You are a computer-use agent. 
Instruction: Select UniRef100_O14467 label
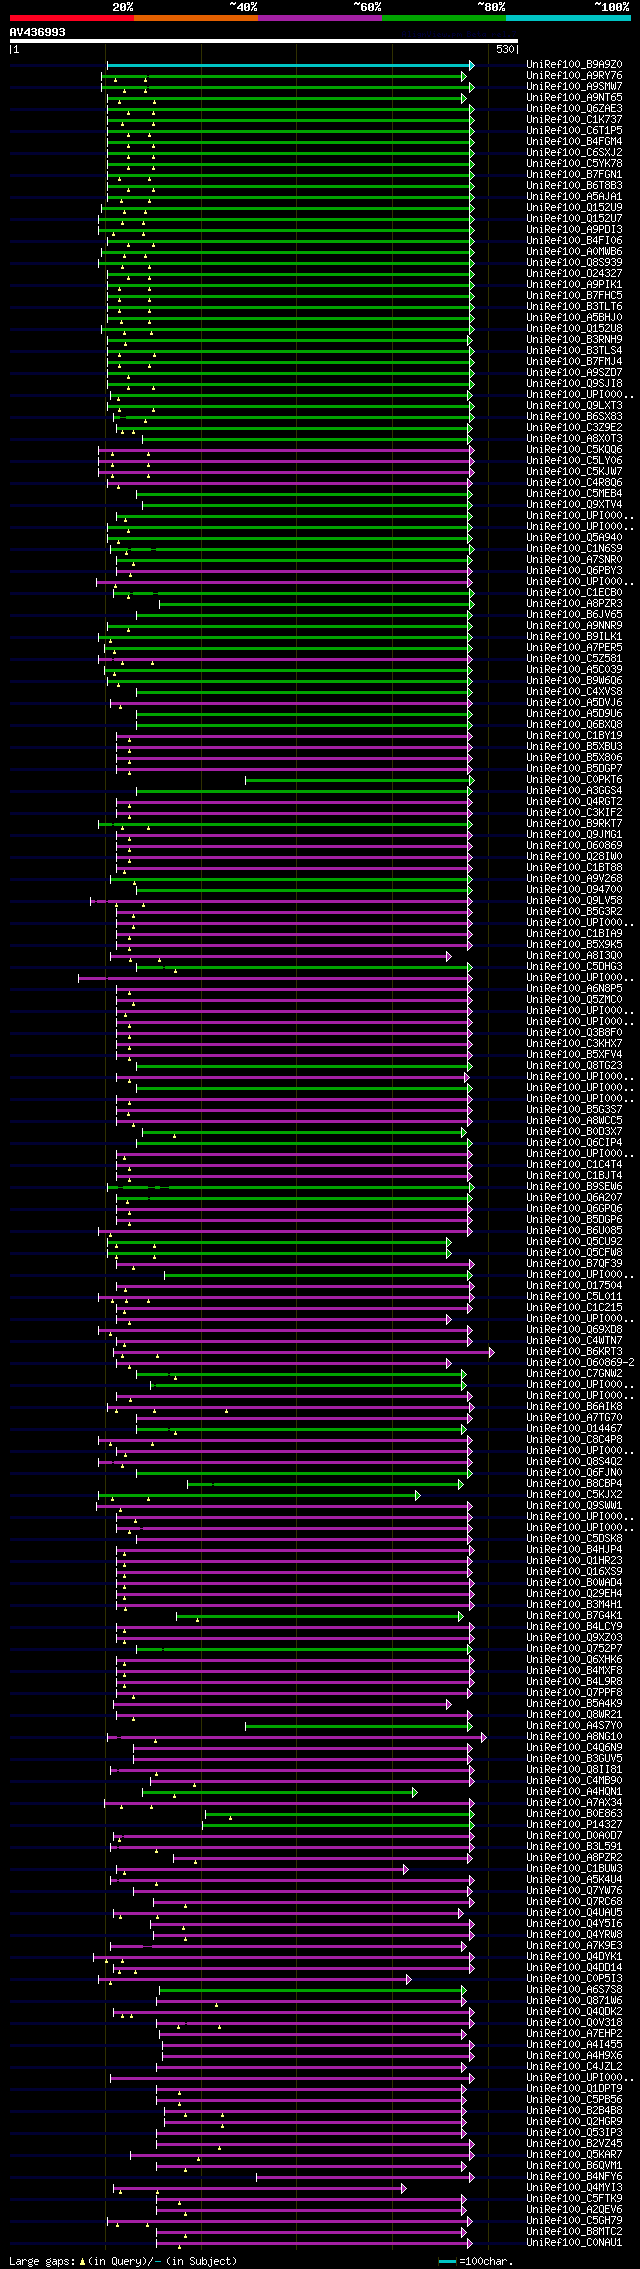[x=574, y=1429]
